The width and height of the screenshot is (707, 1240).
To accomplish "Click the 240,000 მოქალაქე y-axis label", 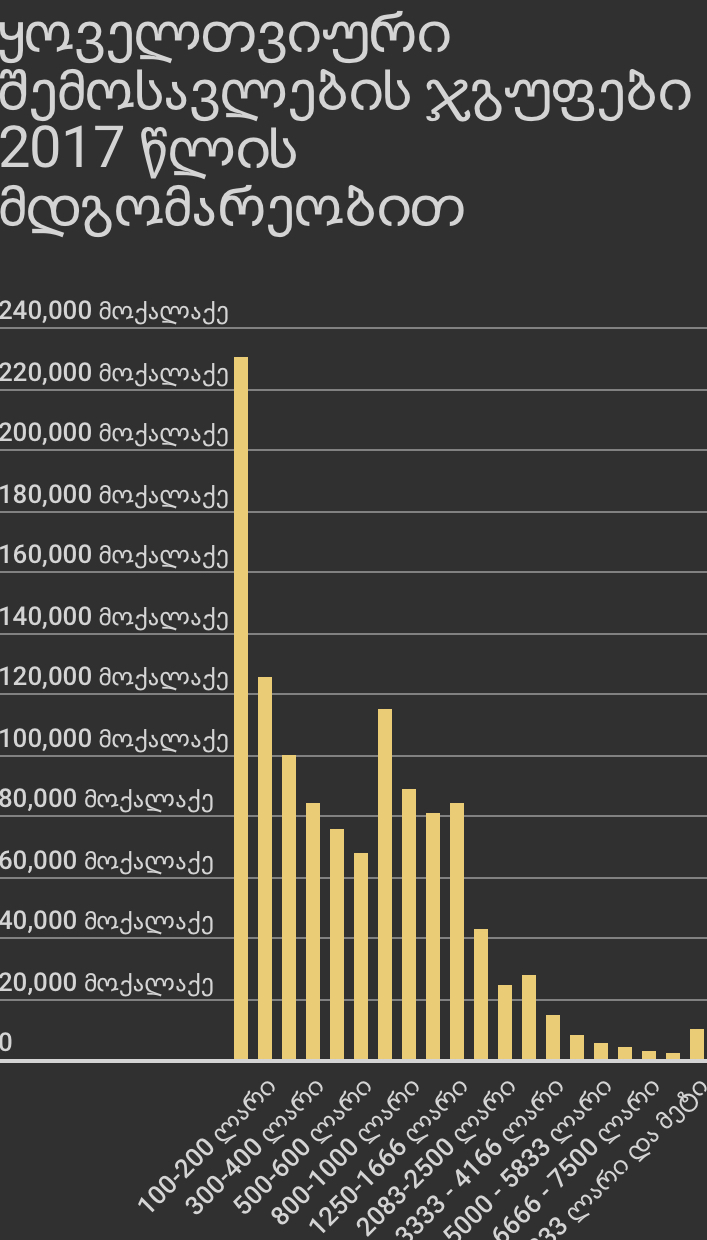I will click(114, 312).
